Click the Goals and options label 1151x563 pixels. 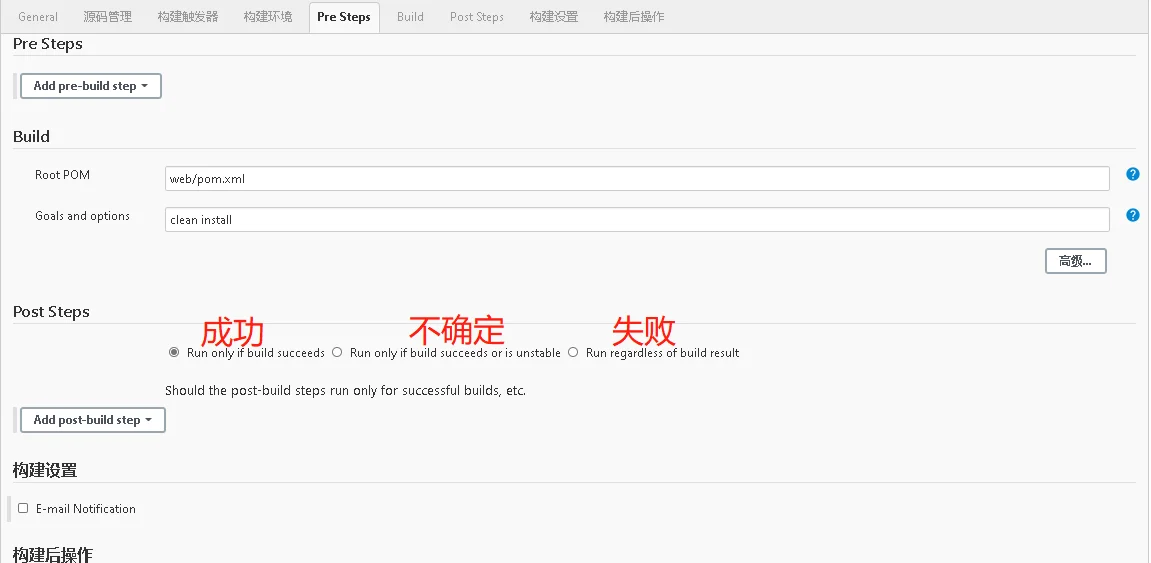pos(82,216)
